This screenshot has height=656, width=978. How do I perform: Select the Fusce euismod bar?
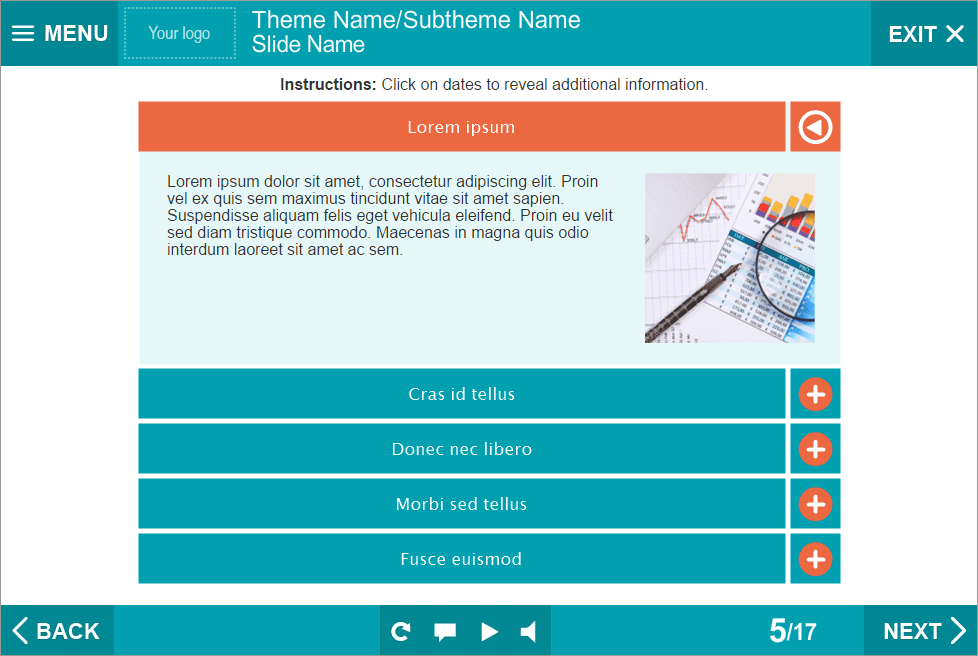[461, 559]
